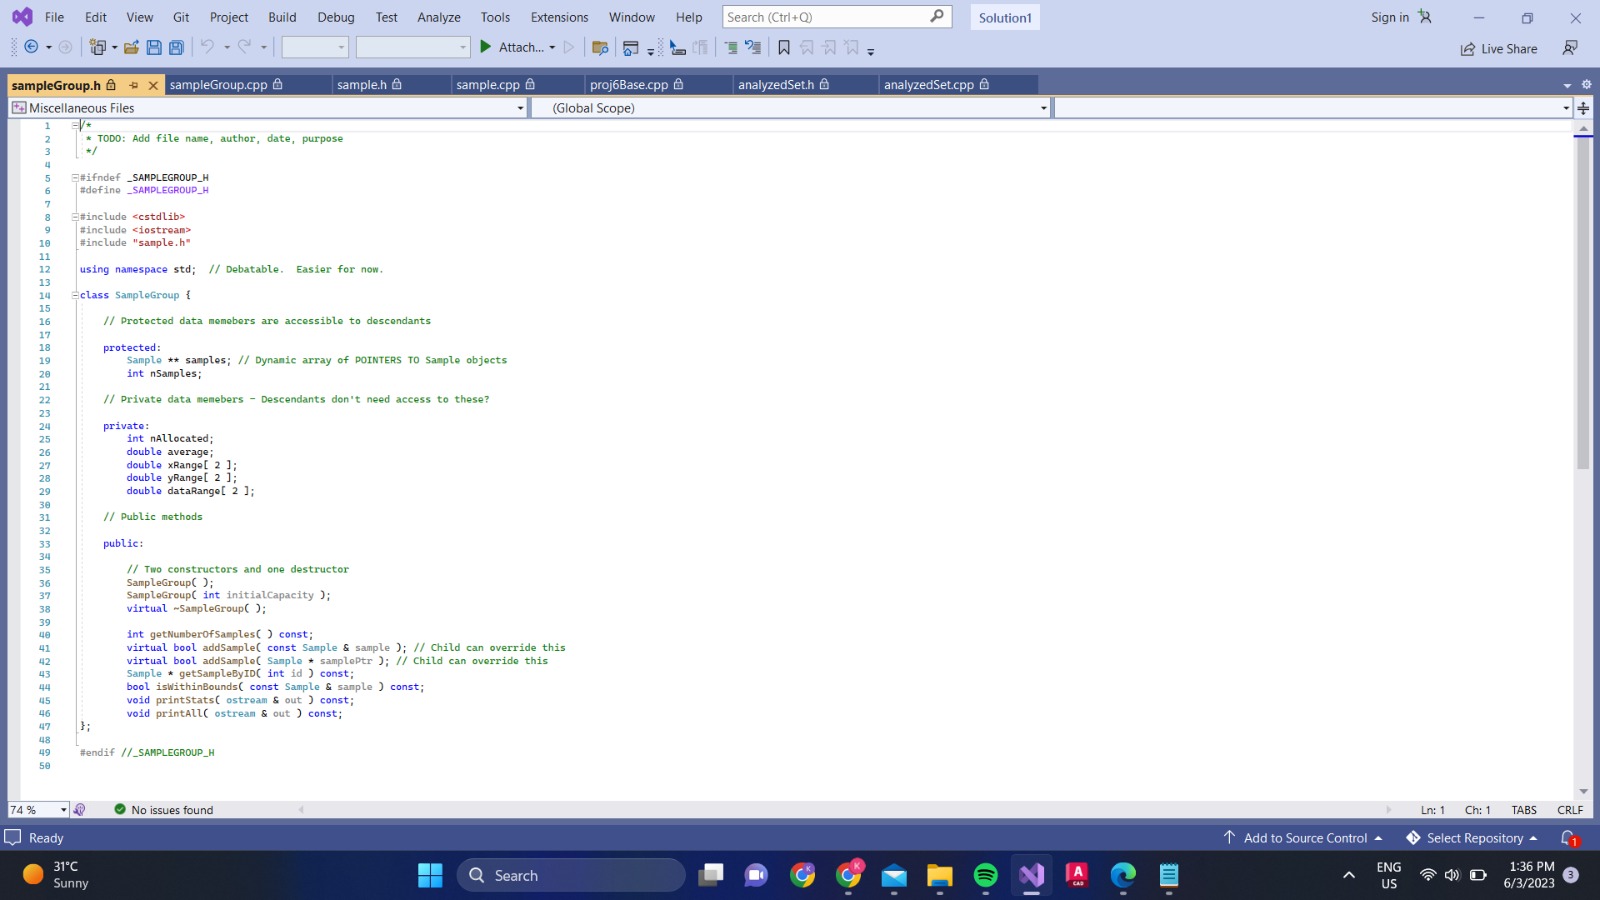Close the sampleGroup.h tab
Screen dimensions: 1600x900
[x=153, y=85]
